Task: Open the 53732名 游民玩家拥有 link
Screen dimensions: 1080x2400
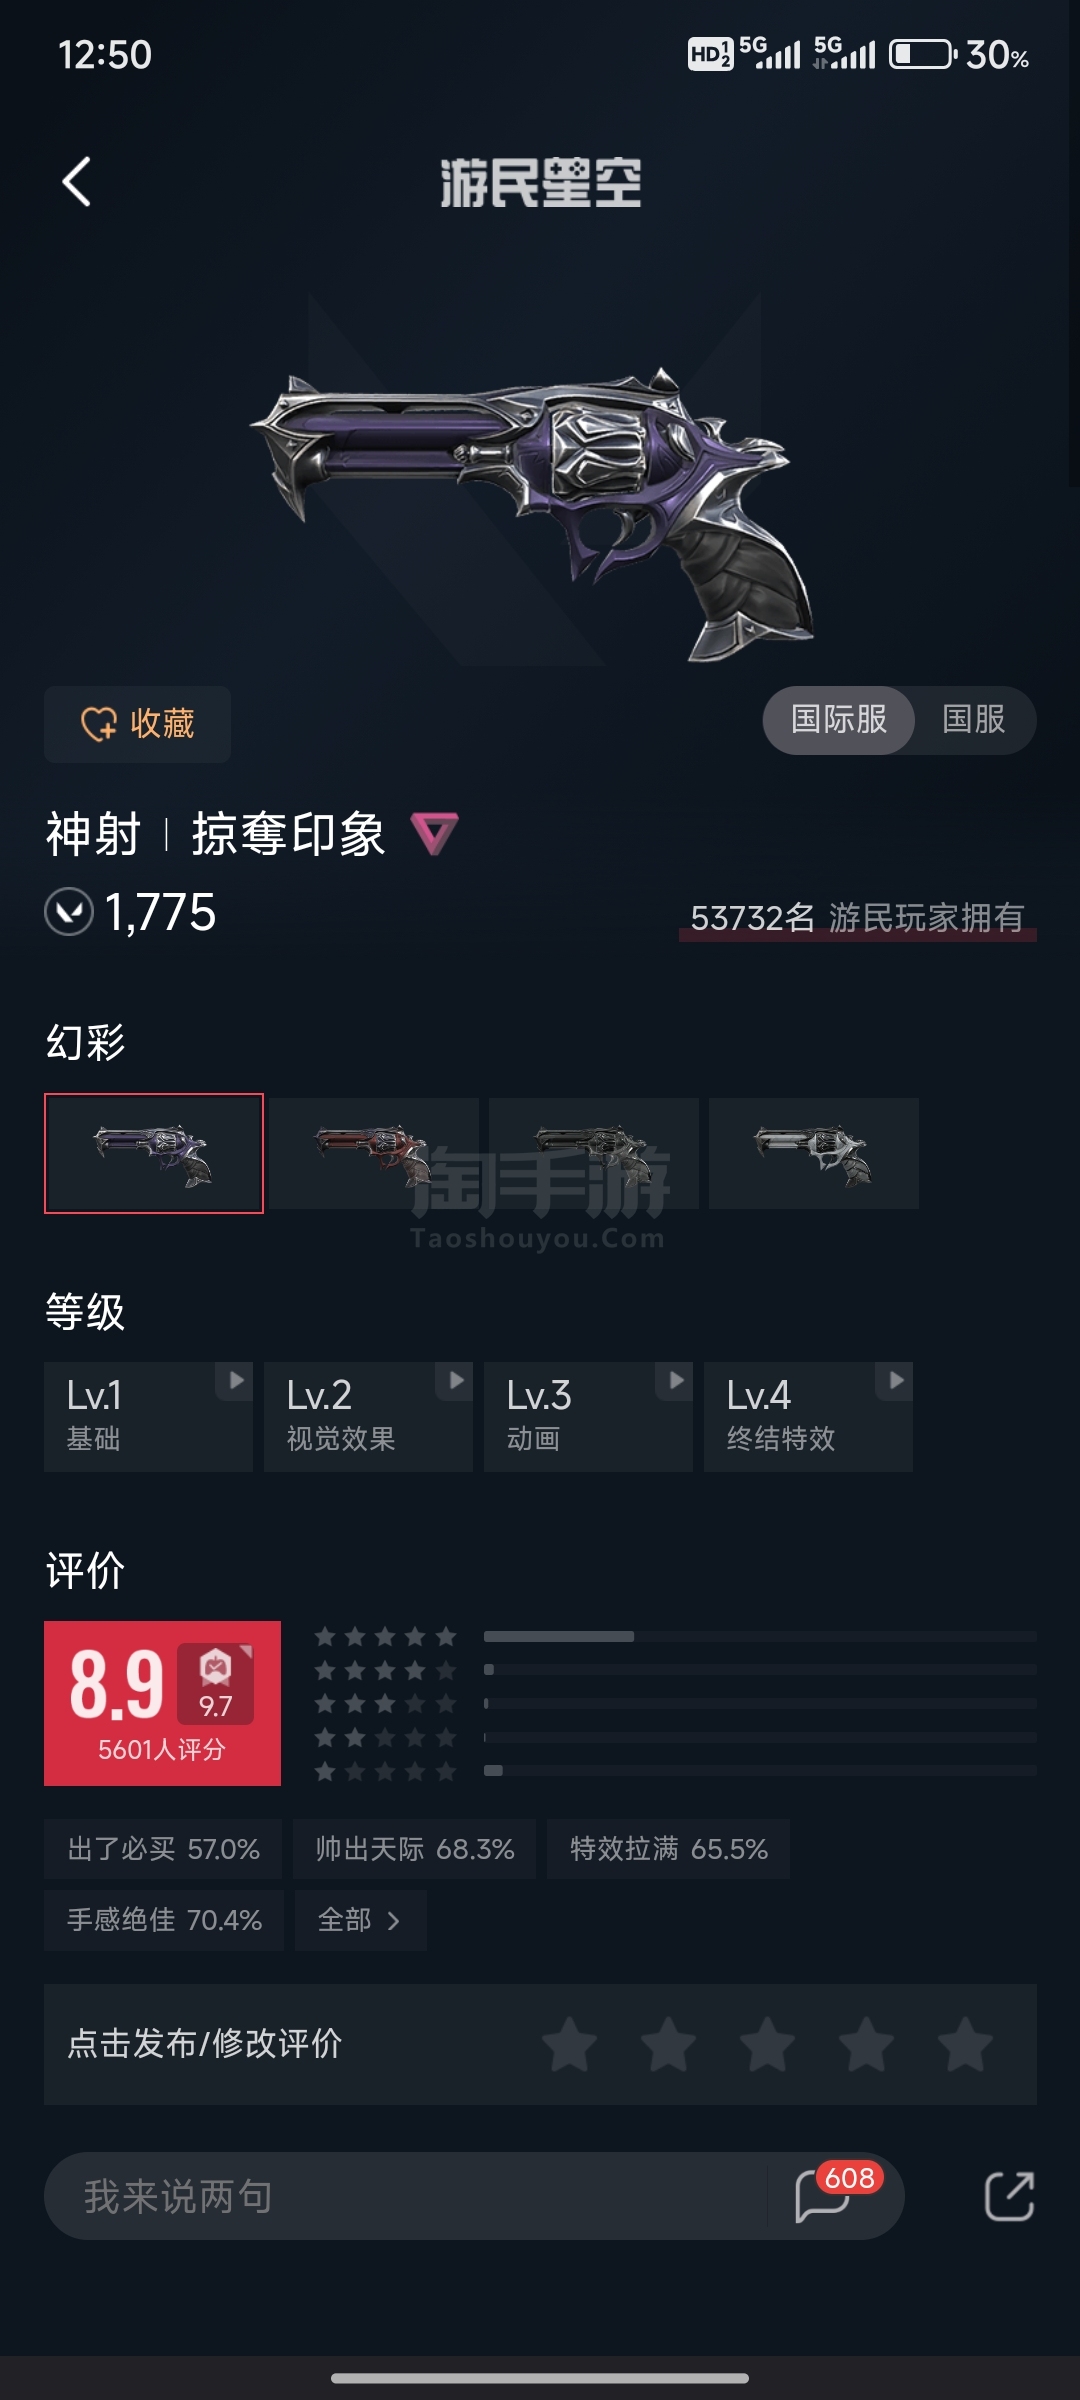Action: 858,918
